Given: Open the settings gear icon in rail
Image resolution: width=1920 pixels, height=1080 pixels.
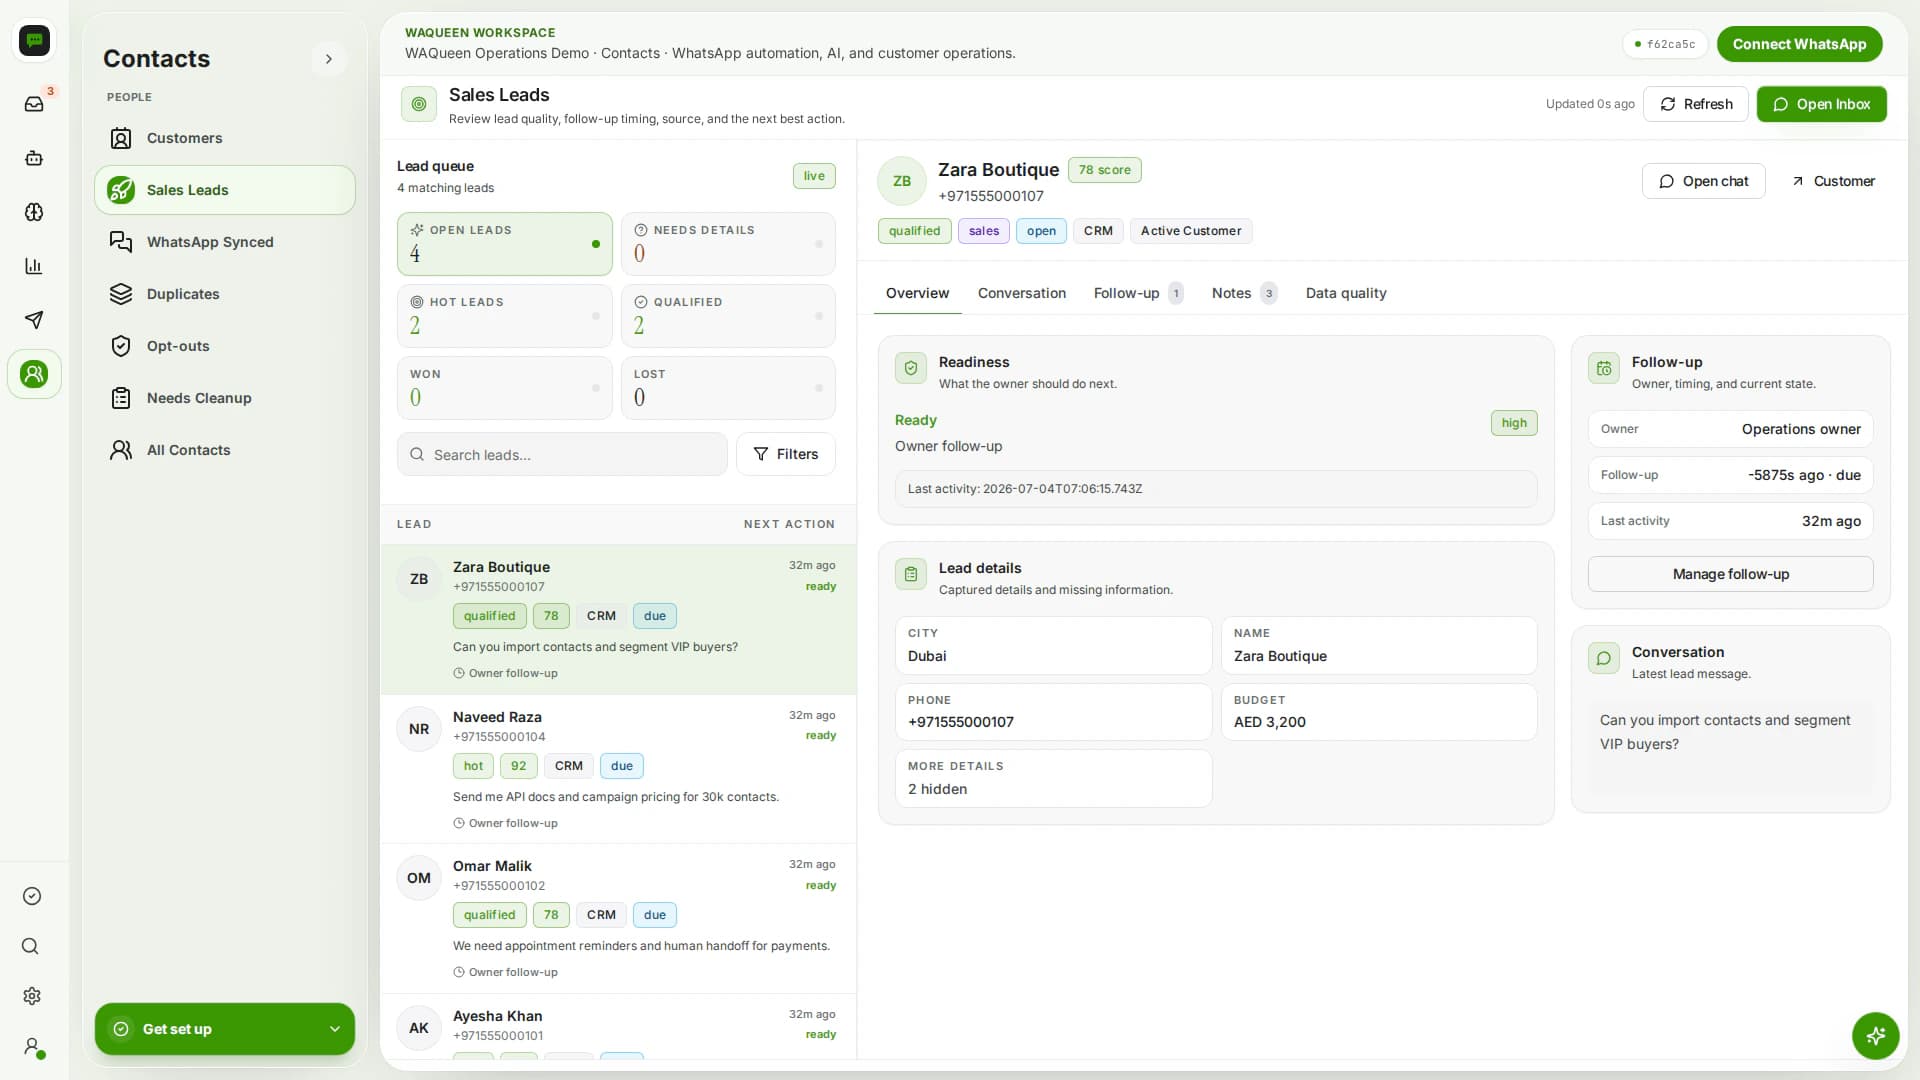Looking at the screenshot, I should pyautogui.click(x=32, y=996).
